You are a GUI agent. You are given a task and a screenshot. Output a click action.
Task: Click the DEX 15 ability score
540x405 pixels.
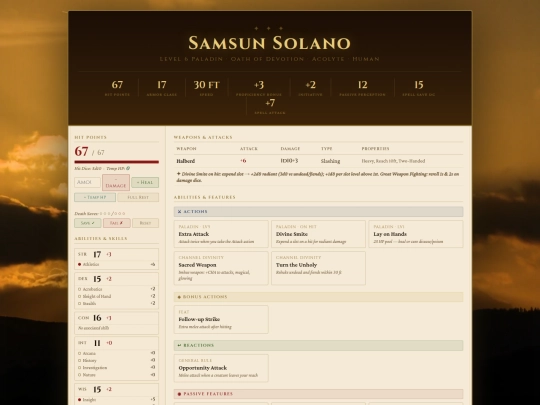tap(97, 279)
